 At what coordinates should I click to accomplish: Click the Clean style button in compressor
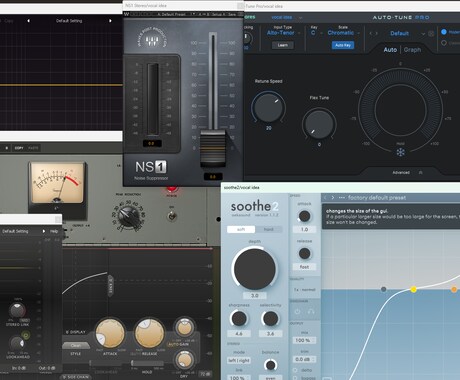pos(76,346)
